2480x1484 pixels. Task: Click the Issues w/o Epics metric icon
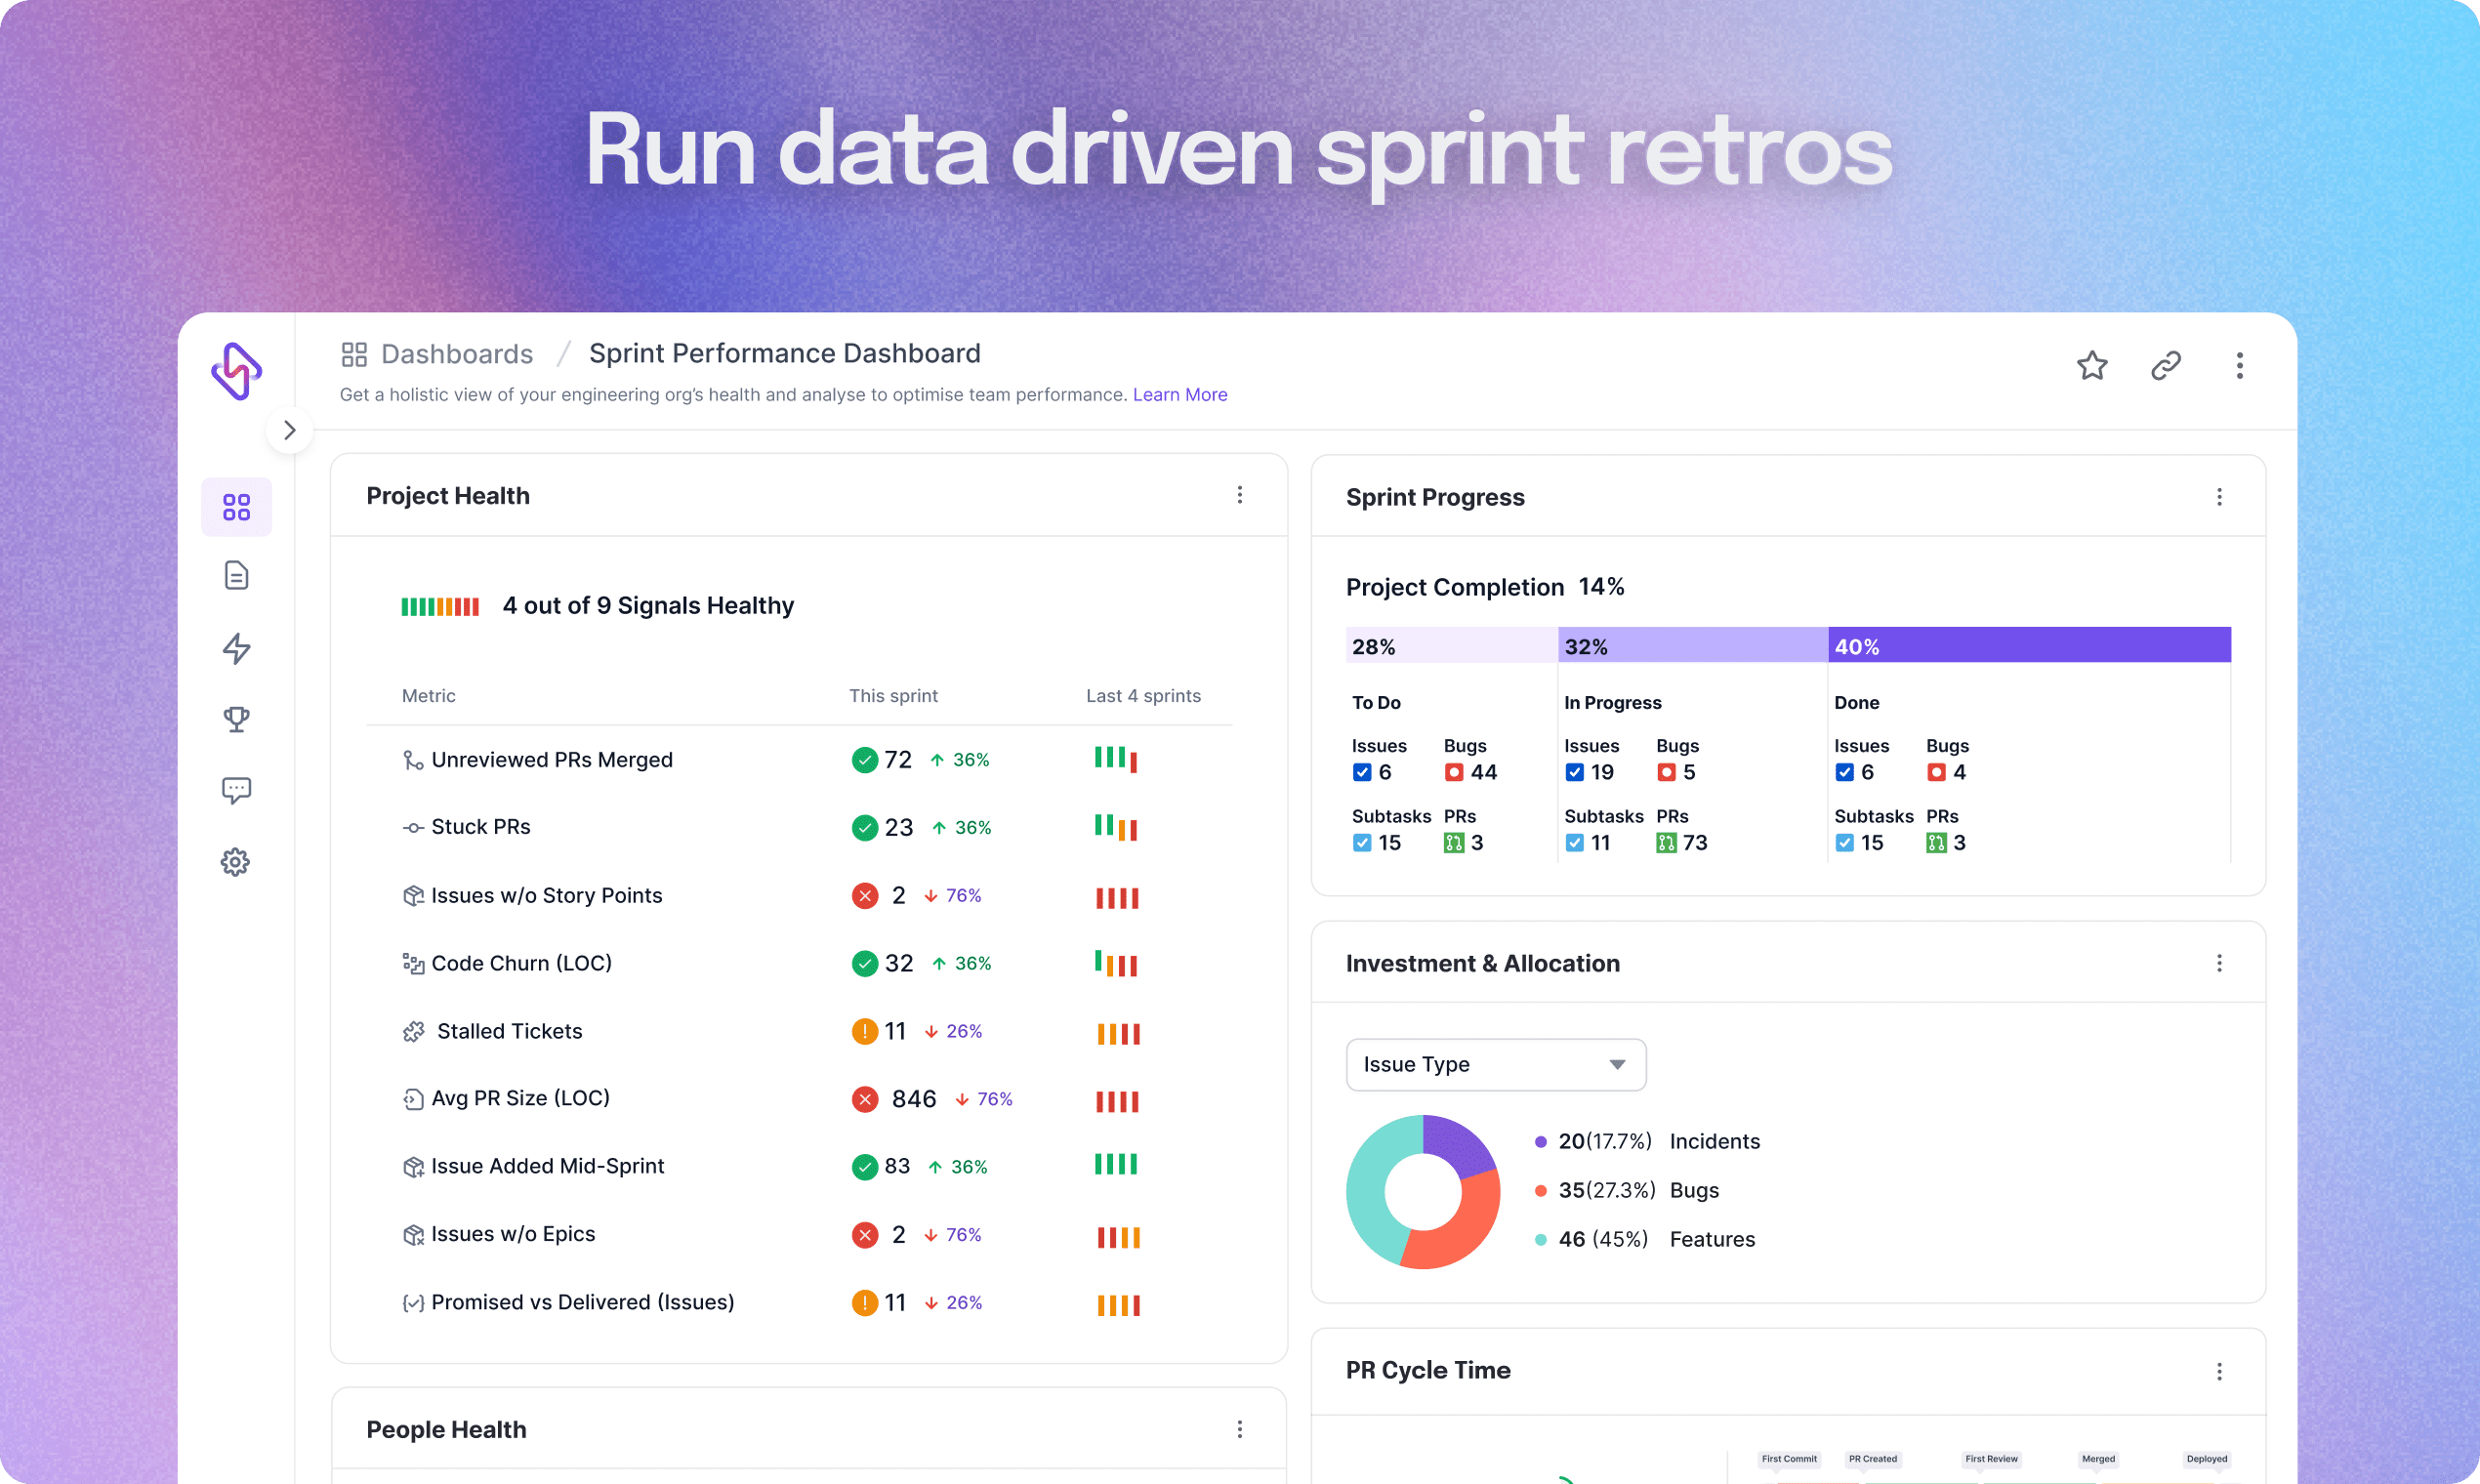tap(413, 1235)
